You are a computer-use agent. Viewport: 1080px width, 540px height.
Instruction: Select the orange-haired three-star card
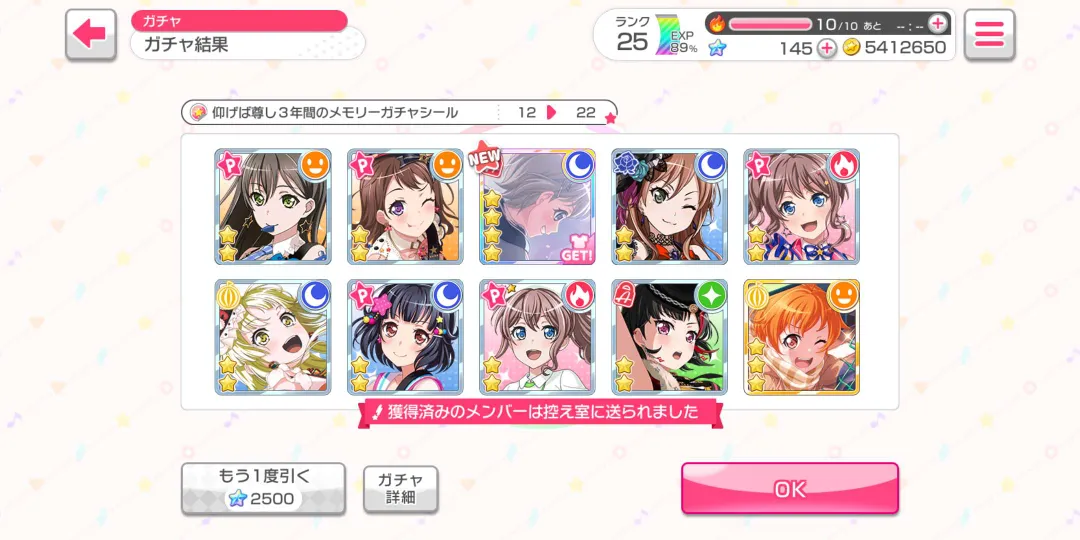click(x=802, y=337)
